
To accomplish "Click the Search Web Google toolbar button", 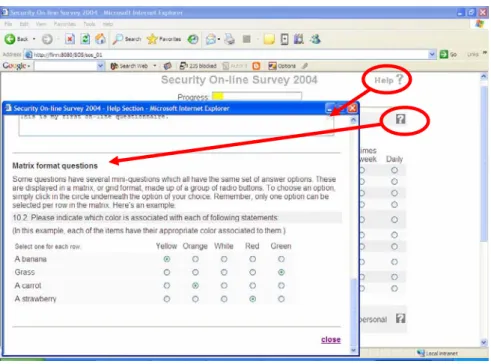I will [x=129, y=66].
